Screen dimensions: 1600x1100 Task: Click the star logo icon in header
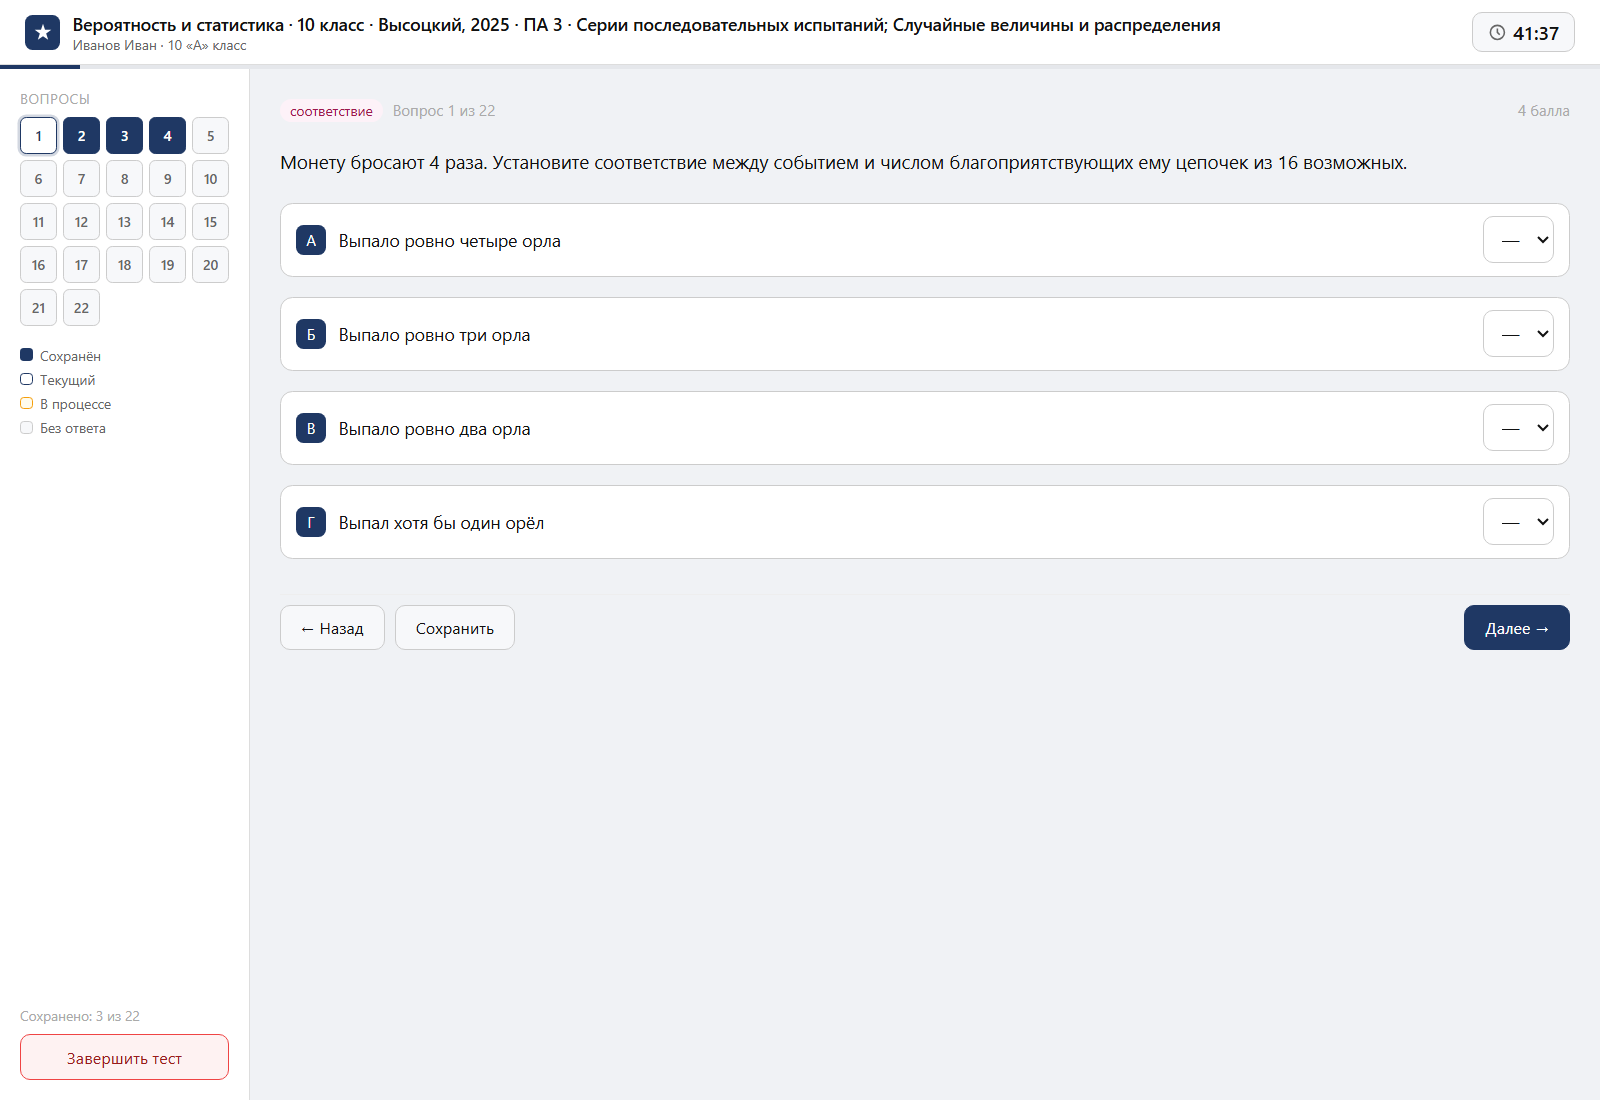(x=42, y=33)
